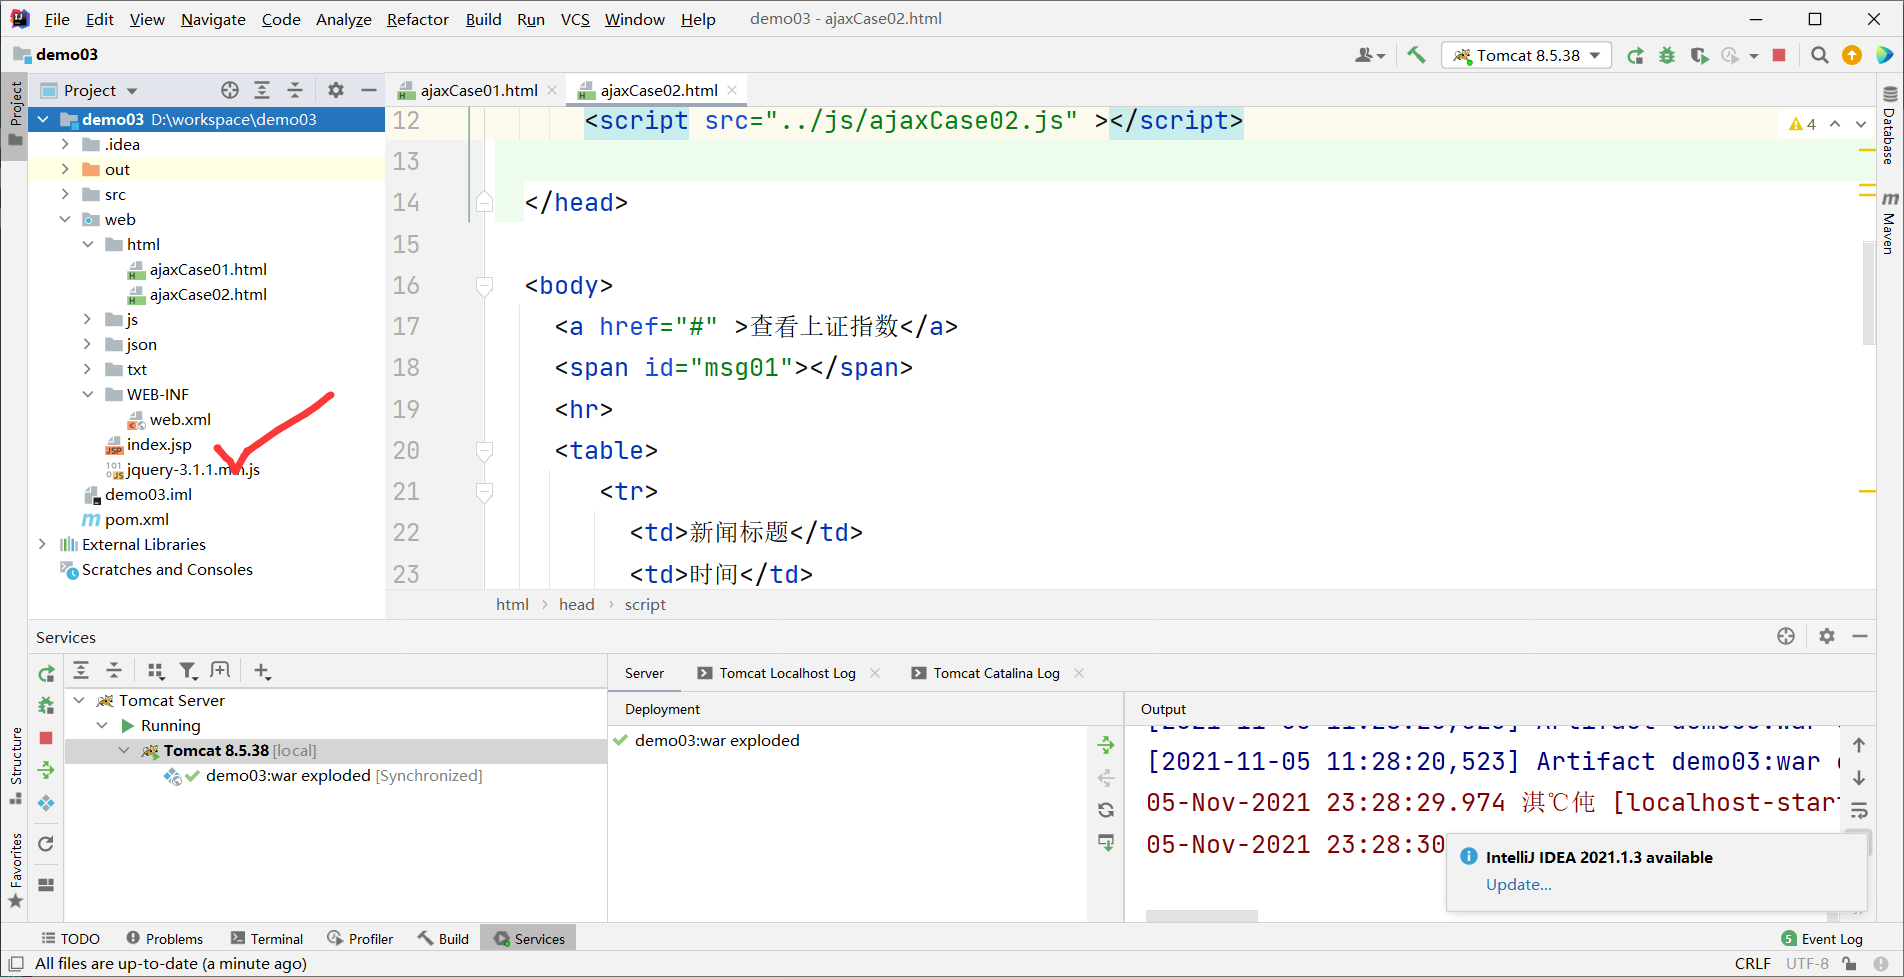Collapse the WEB-INF folder in Project tree
This screenshot has height=977, width=1904.
[x=88, y=394]
